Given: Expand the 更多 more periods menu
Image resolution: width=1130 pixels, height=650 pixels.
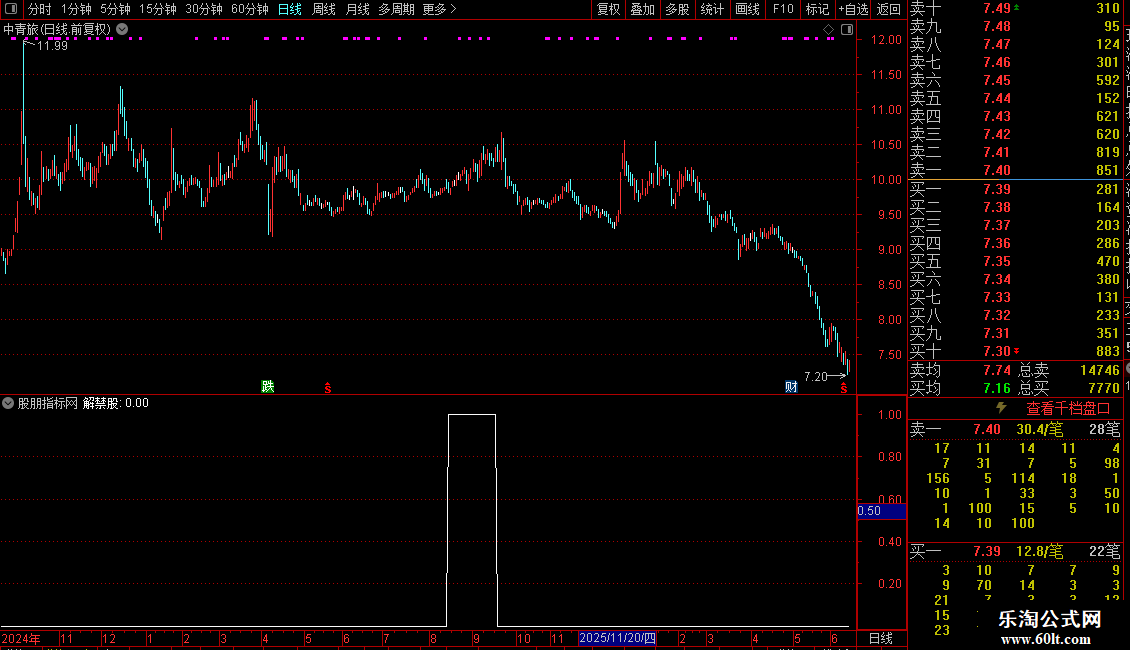Looking at the screenshot, I should coord(439,9).
